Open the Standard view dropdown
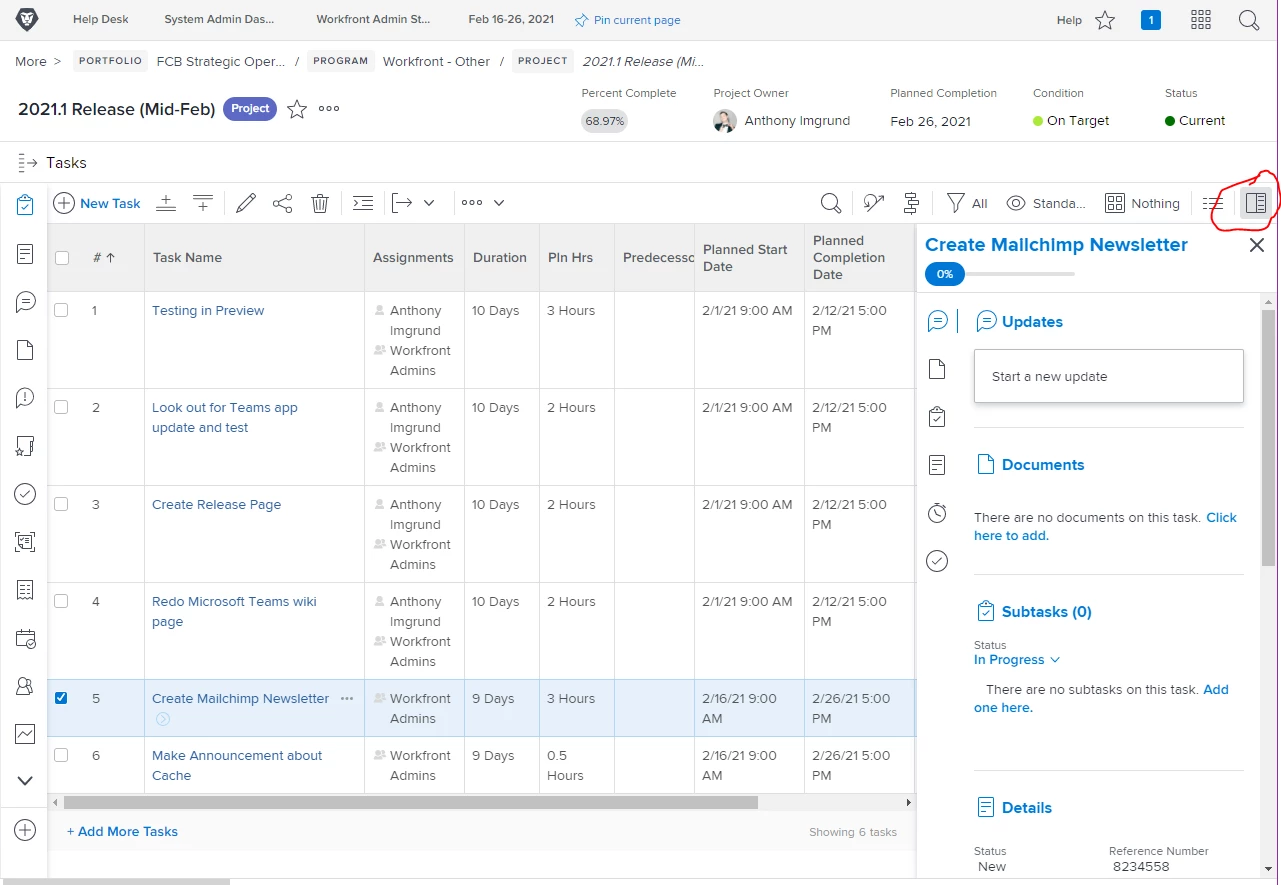Image resolution: width=1281 pixels, height=885 pixels. pyautogui.click(x=1045, y=203)
